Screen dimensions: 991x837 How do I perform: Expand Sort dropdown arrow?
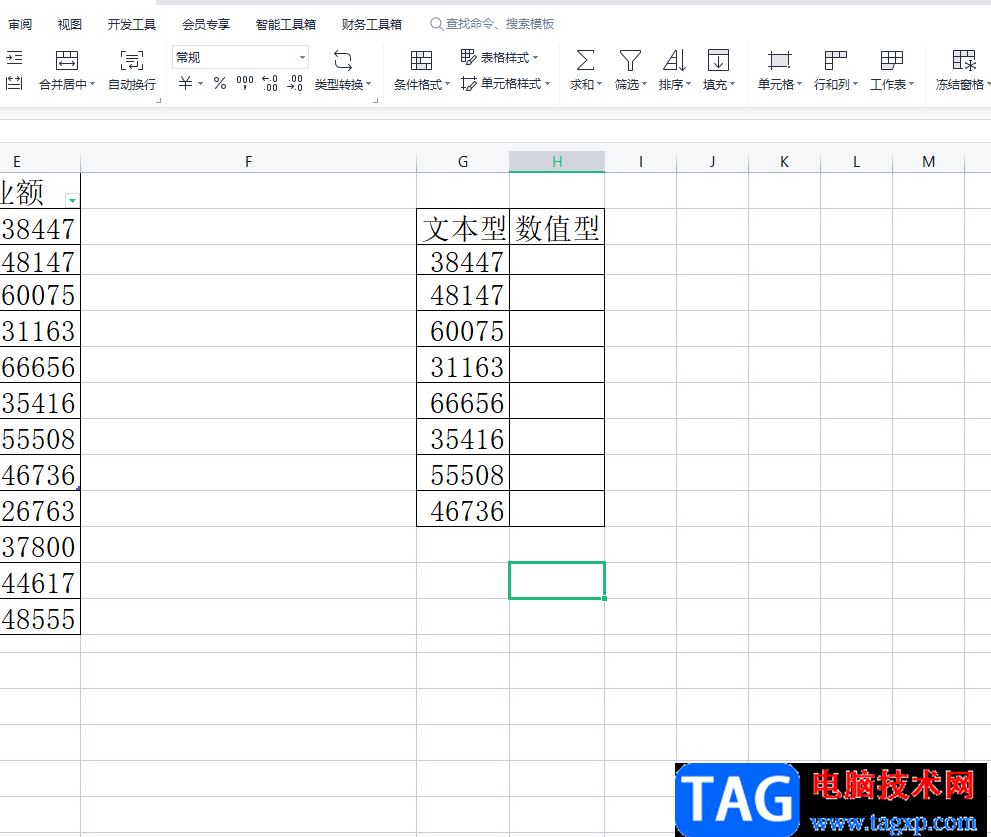(x=688, y=84)
